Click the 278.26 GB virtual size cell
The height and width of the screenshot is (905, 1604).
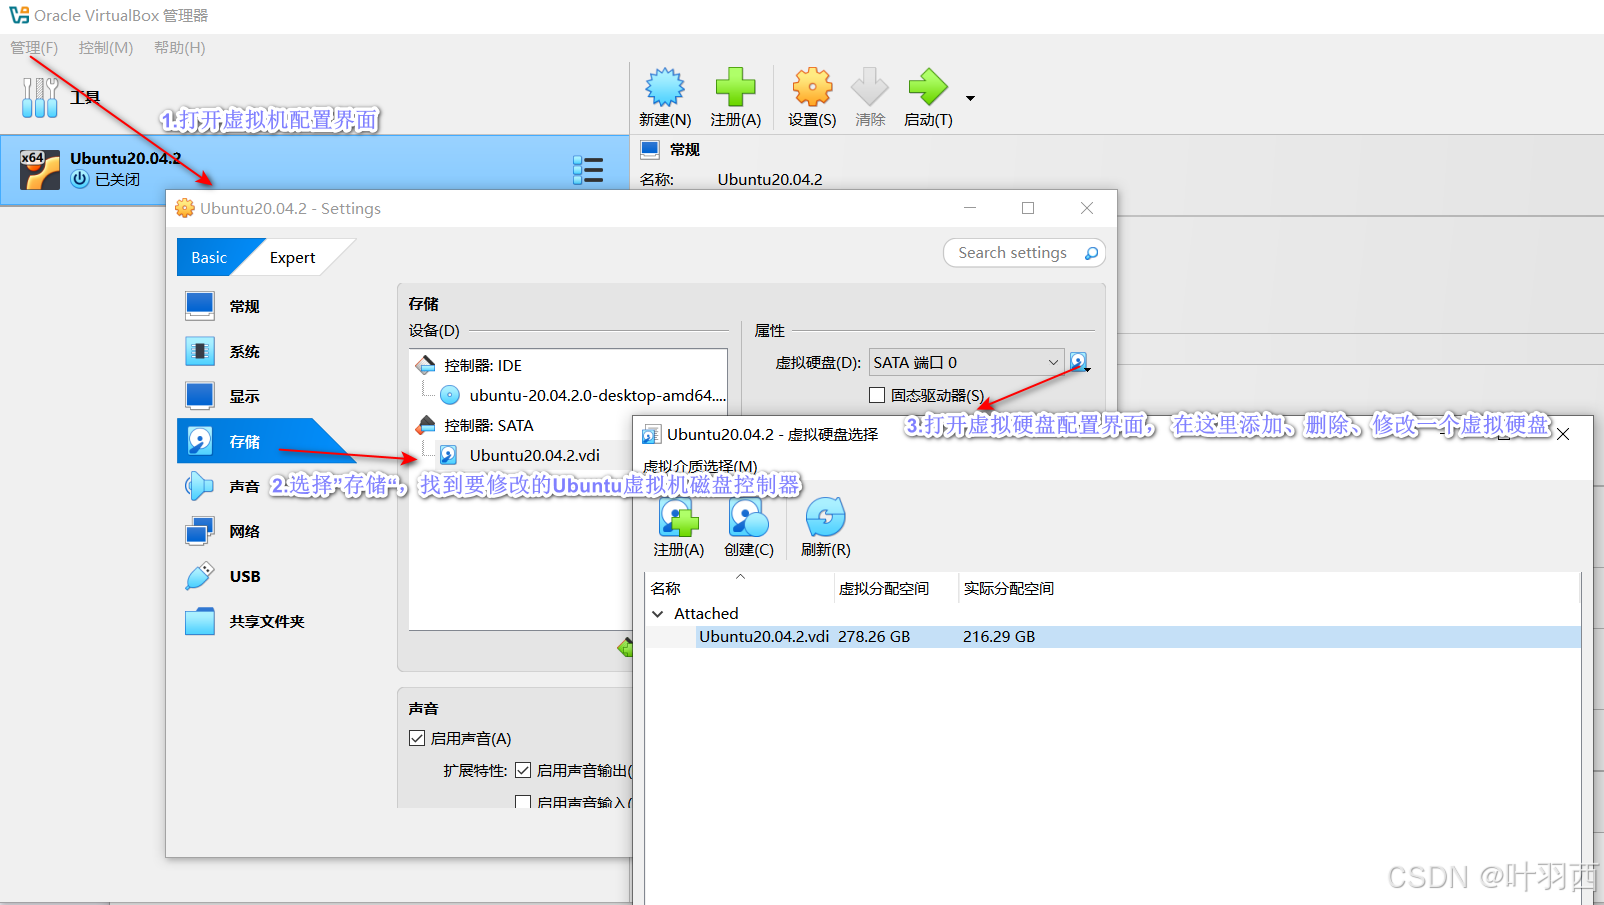click(874, 637)
